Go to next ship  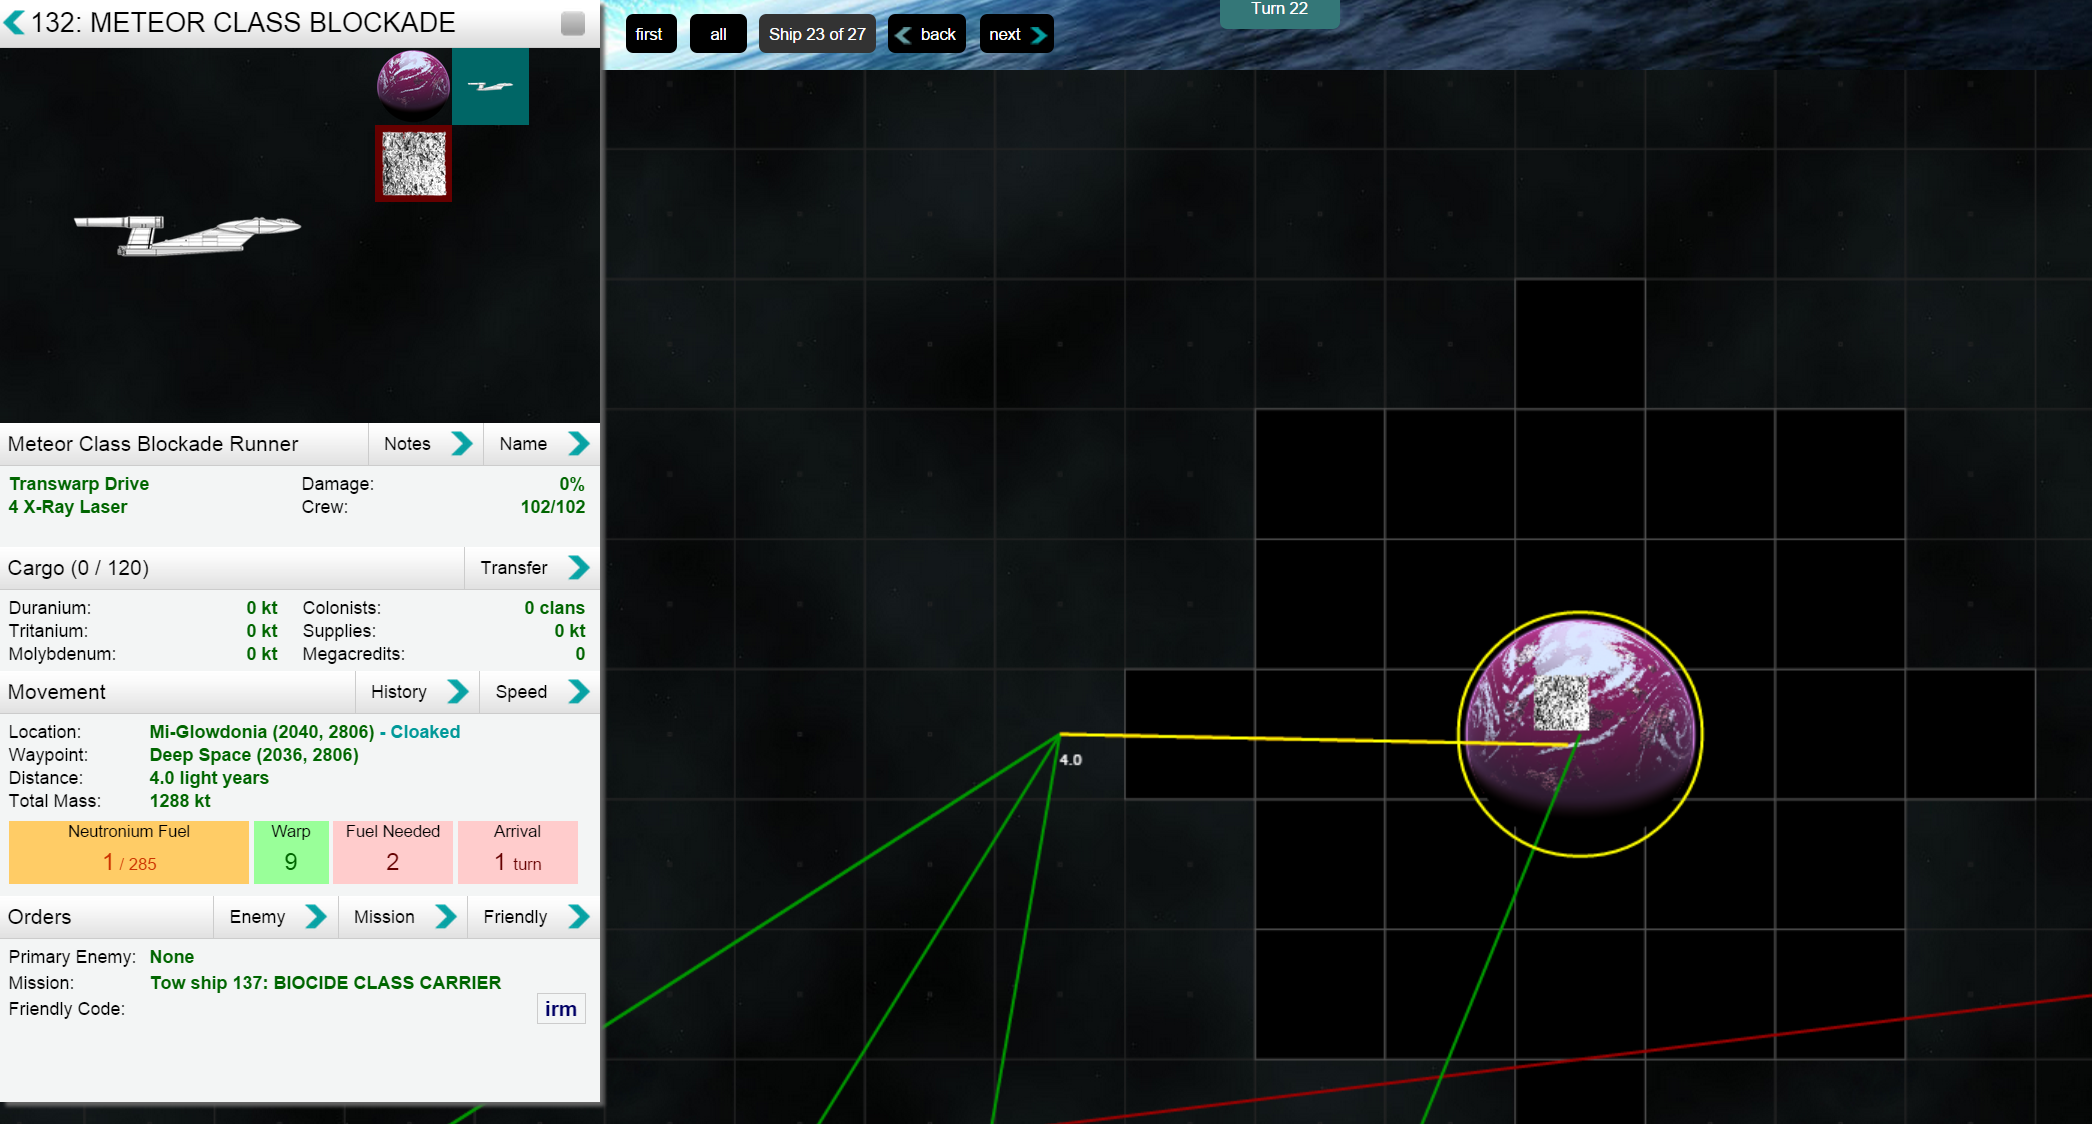click(x=1016, y=34)
